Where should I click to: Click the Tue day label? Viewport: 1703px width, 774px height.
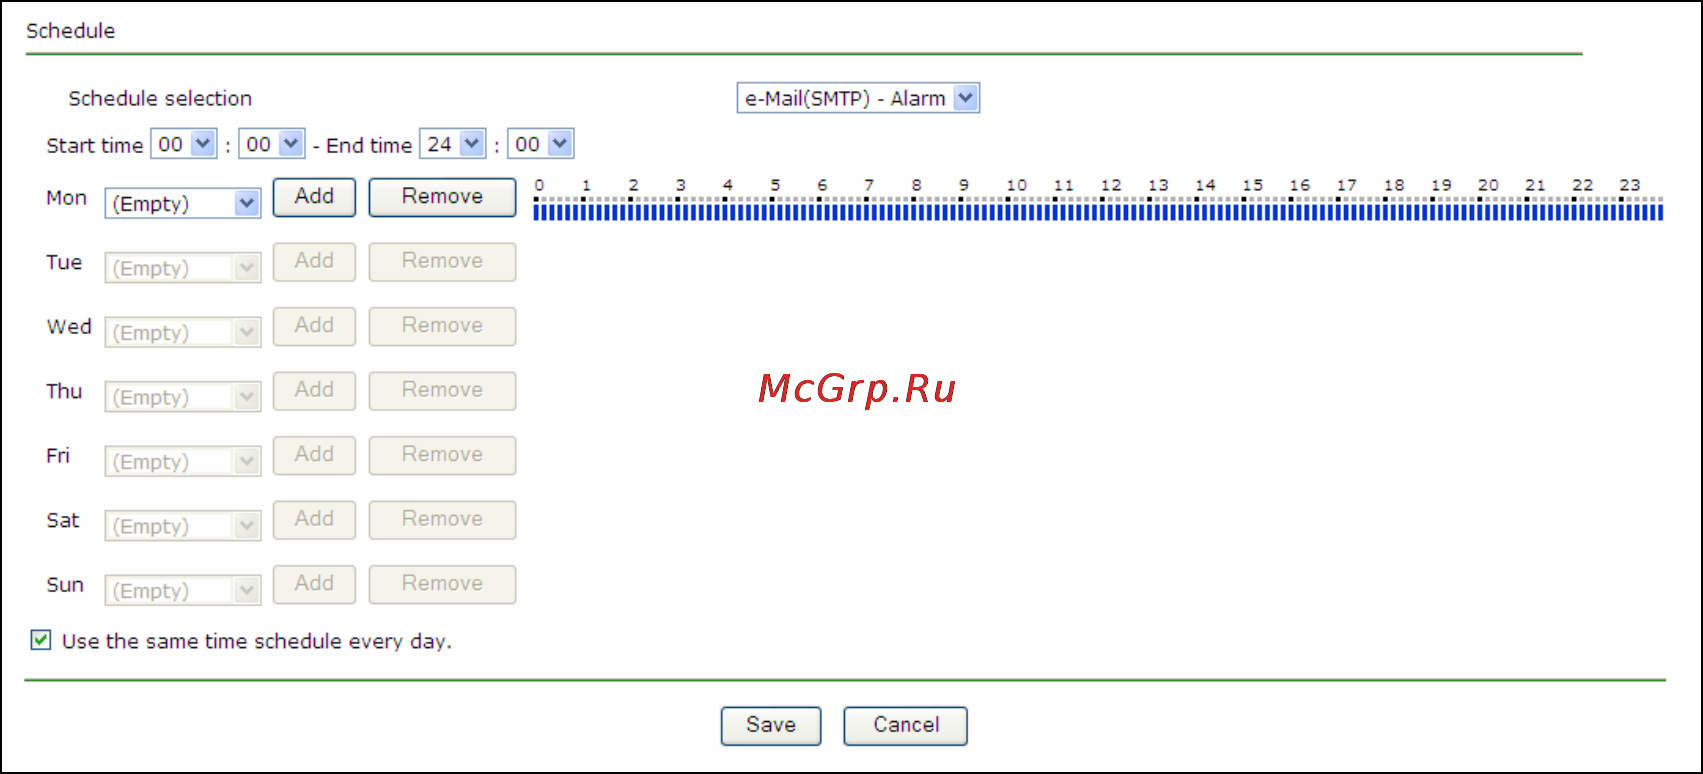[x=64, y=262]
